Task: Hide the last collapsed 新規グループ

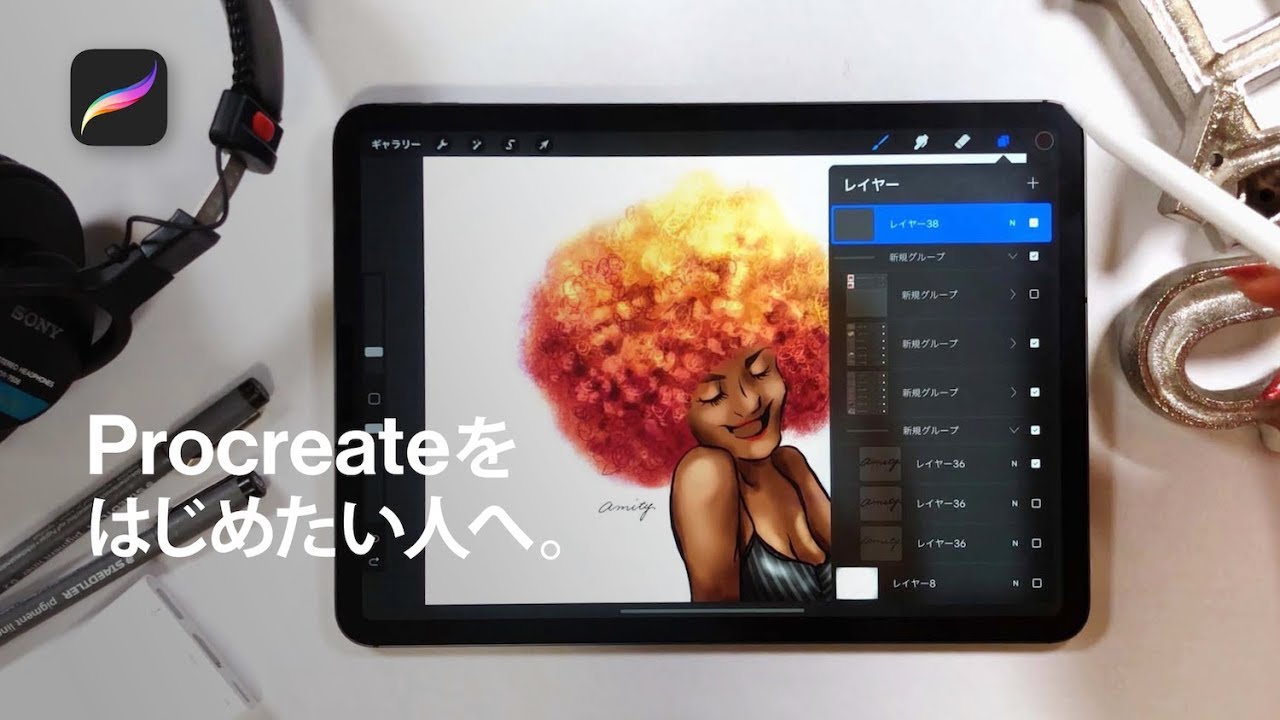Action: [1034, 392]
